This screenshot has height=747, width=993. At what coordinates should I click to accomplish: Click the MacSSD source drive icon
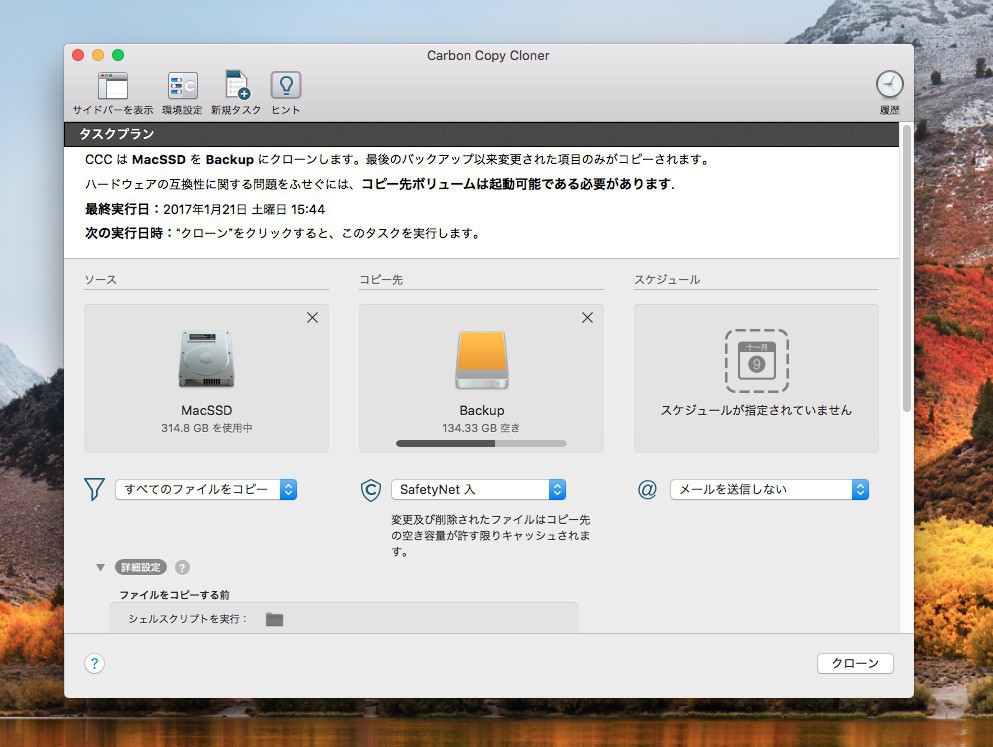[x=206, y=360]
